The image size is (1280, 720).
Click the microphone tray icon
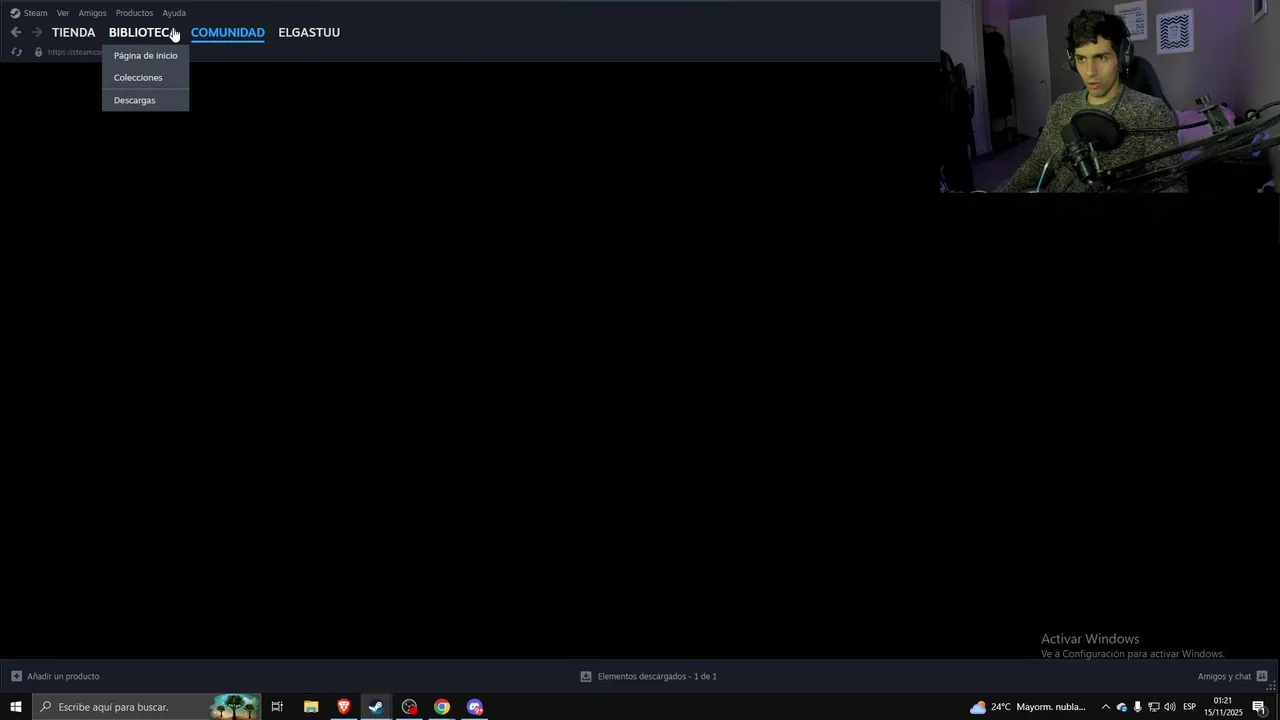coord(1137,707)
